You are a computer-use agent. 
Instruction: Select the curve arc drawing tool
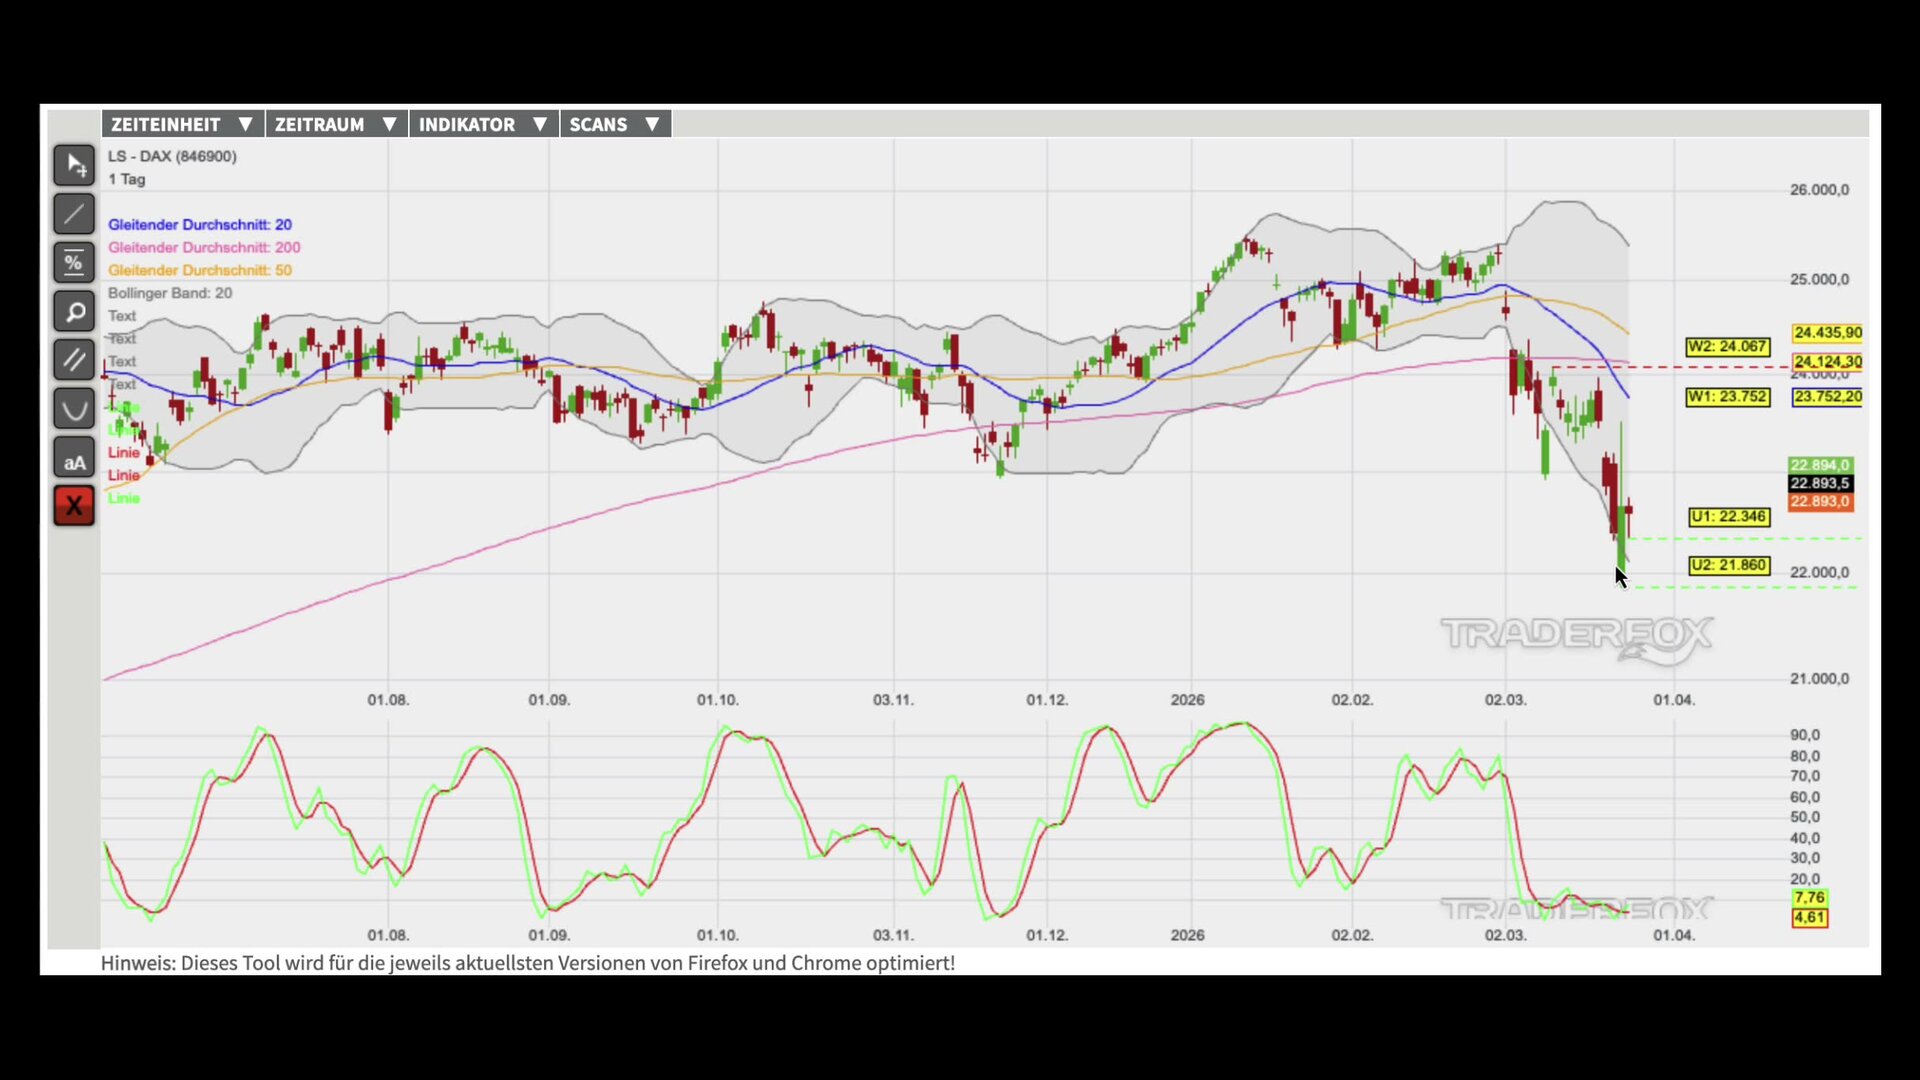tap(74, 409)
